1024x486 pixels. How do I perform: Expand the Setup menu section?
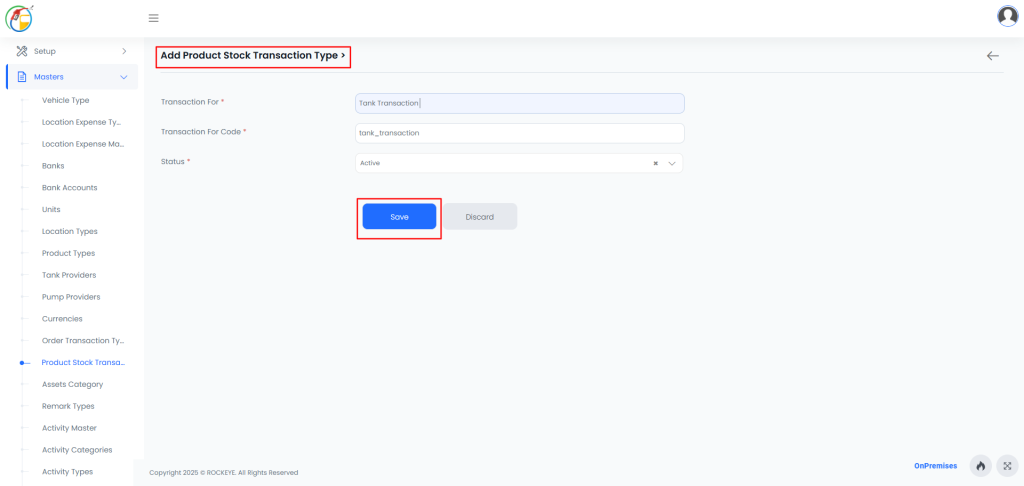click(123, 51)
